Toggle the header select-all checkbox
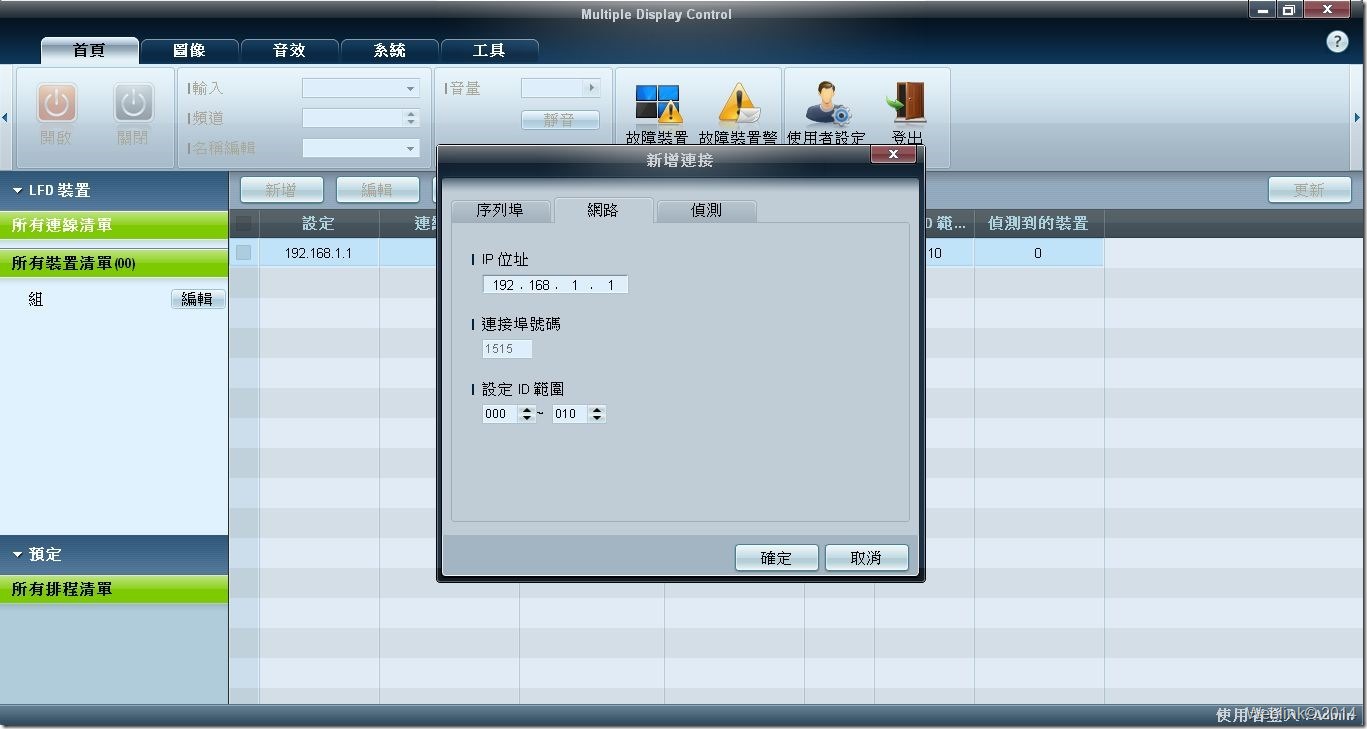The height and width of the screenshot is (729, 1367). tap(243, 223)
